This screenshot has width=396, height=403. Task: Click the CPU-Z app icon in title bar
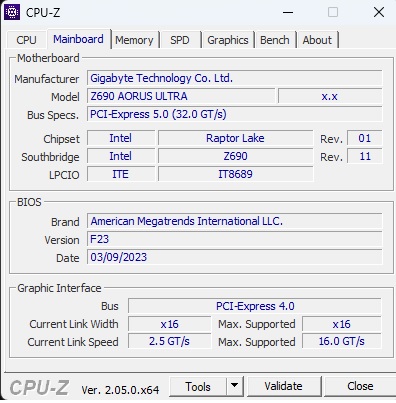pos(12,12)
